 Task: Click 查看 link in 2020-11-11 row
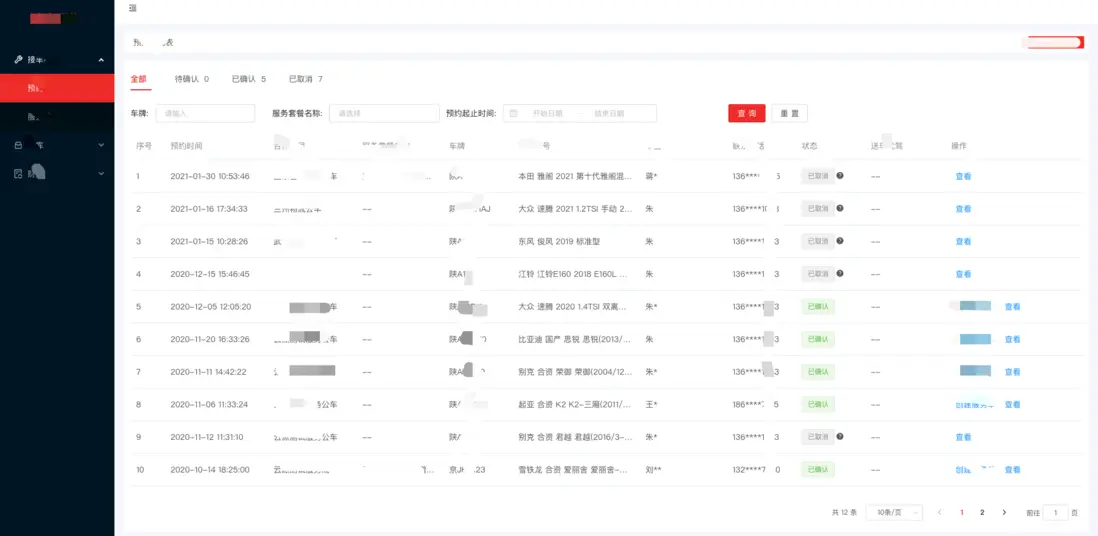click(1013, 372)
